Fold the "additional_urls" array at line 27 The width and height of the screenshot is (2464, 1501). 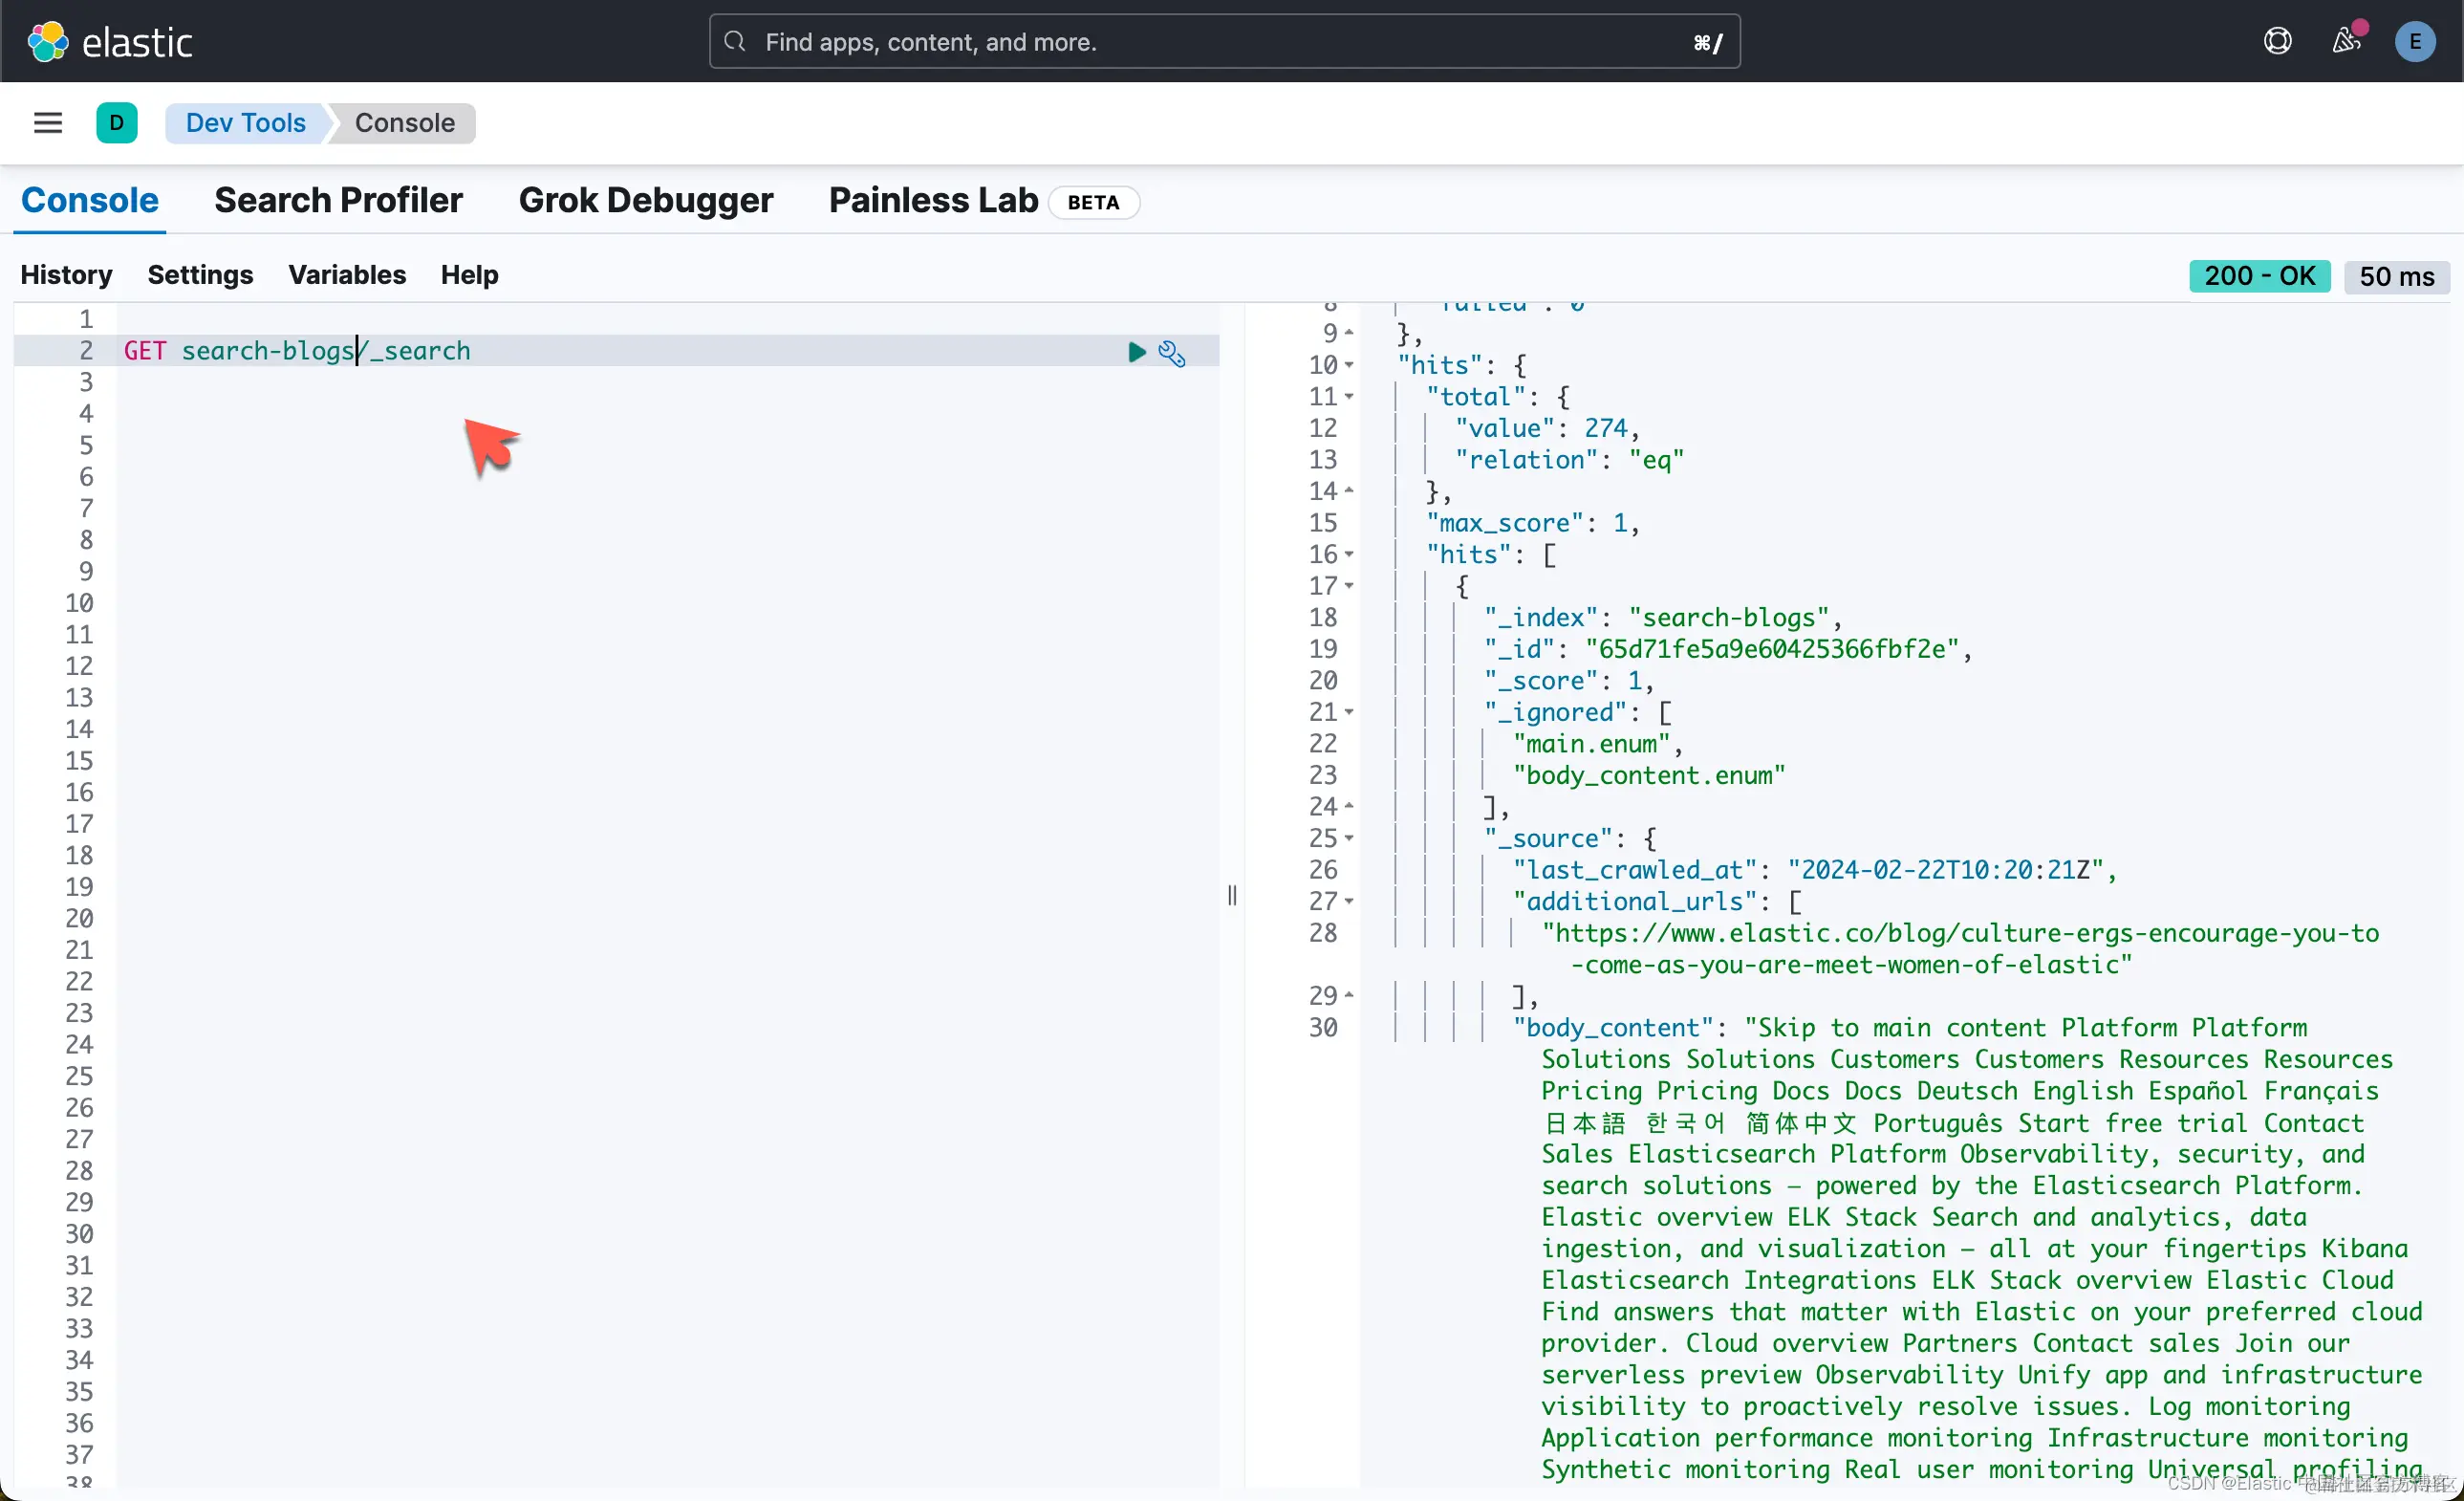(1349, 901)
